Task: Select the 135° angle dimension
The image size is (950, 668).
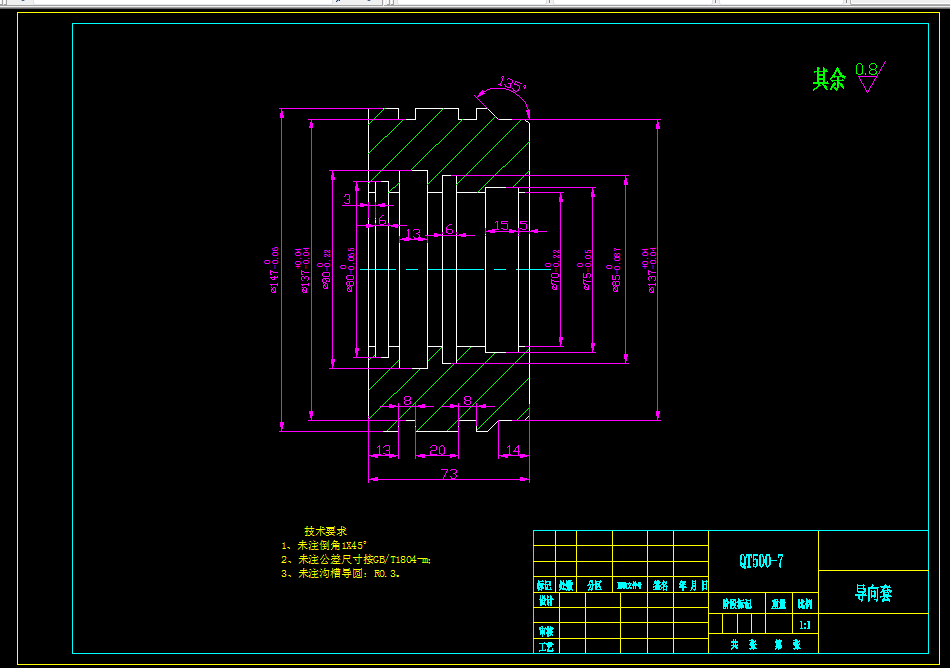Action: tap(511, 84)
